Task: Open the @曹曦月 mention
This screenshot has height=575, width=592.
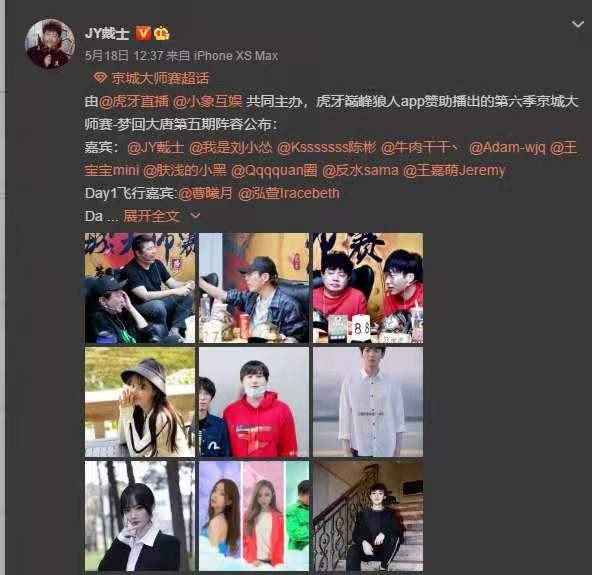Action: pos(205,193)
